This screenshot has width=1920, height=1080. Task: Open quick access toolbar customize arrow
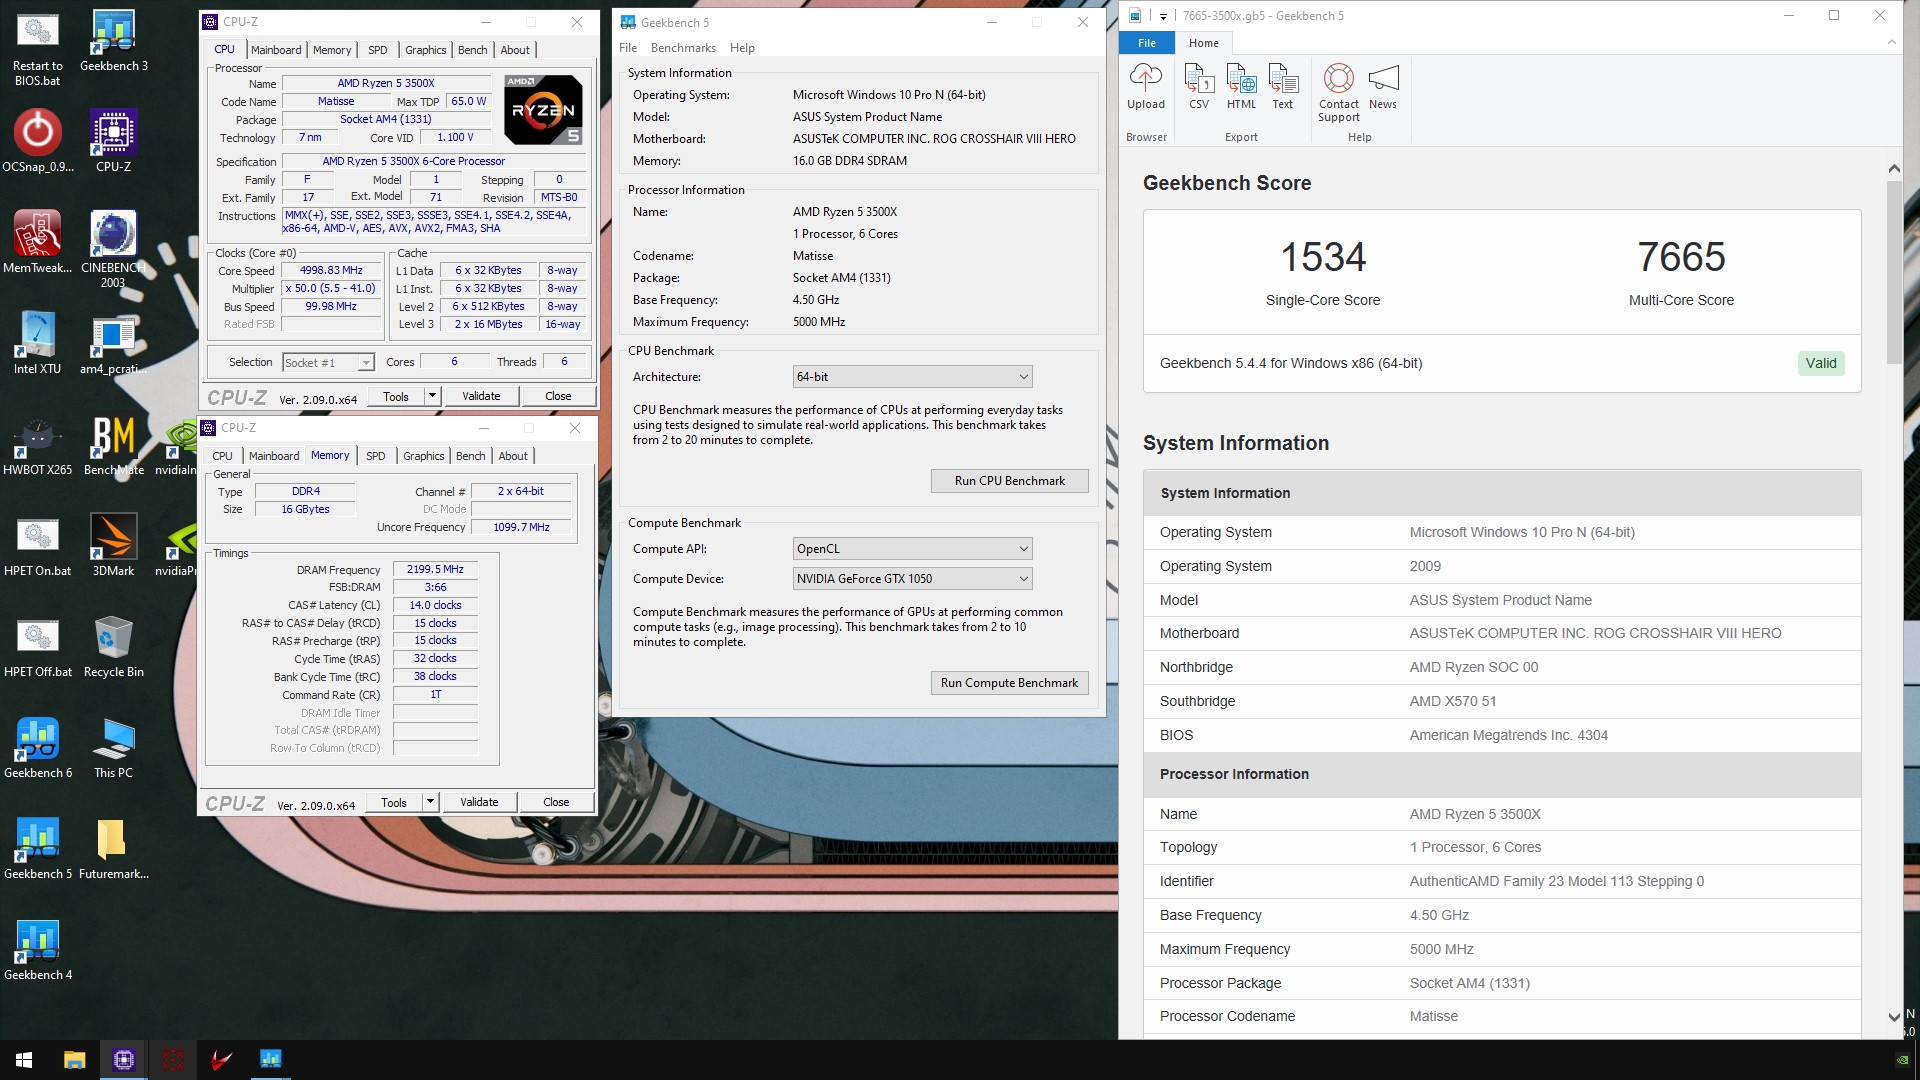click(1163, 16)
